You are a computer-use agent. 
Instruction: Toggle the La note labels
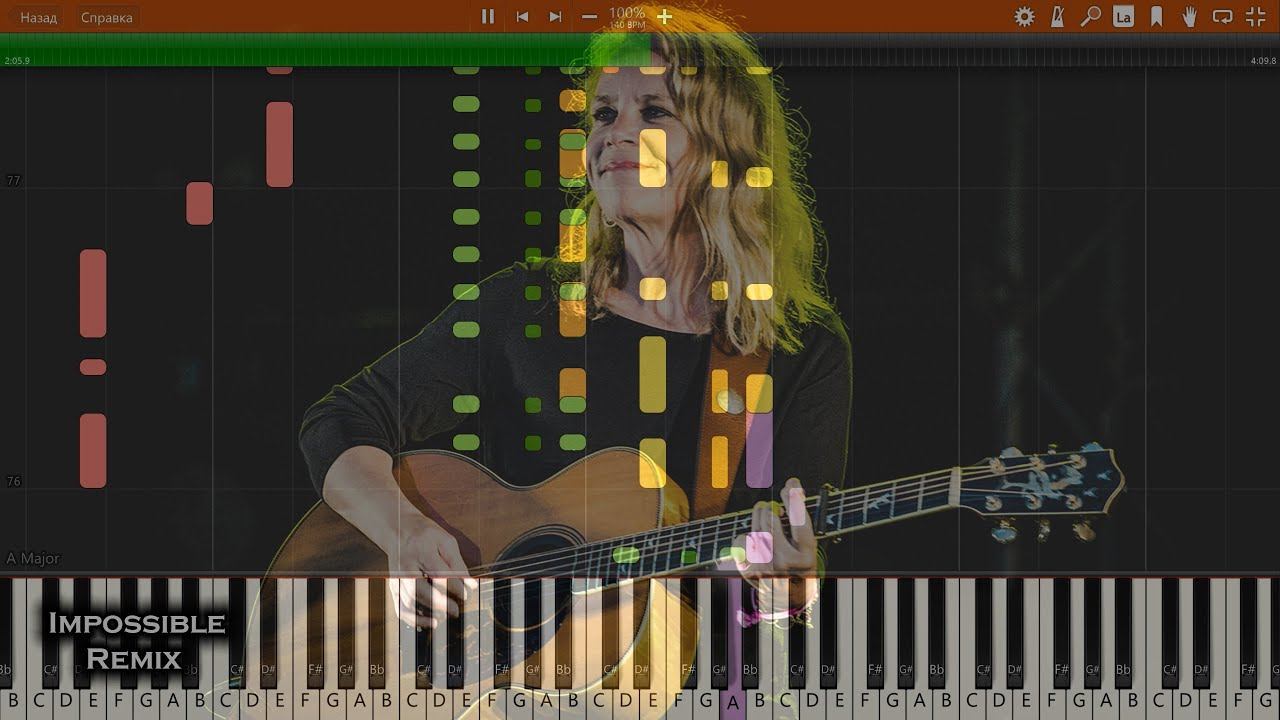[x=1123, y=16]
